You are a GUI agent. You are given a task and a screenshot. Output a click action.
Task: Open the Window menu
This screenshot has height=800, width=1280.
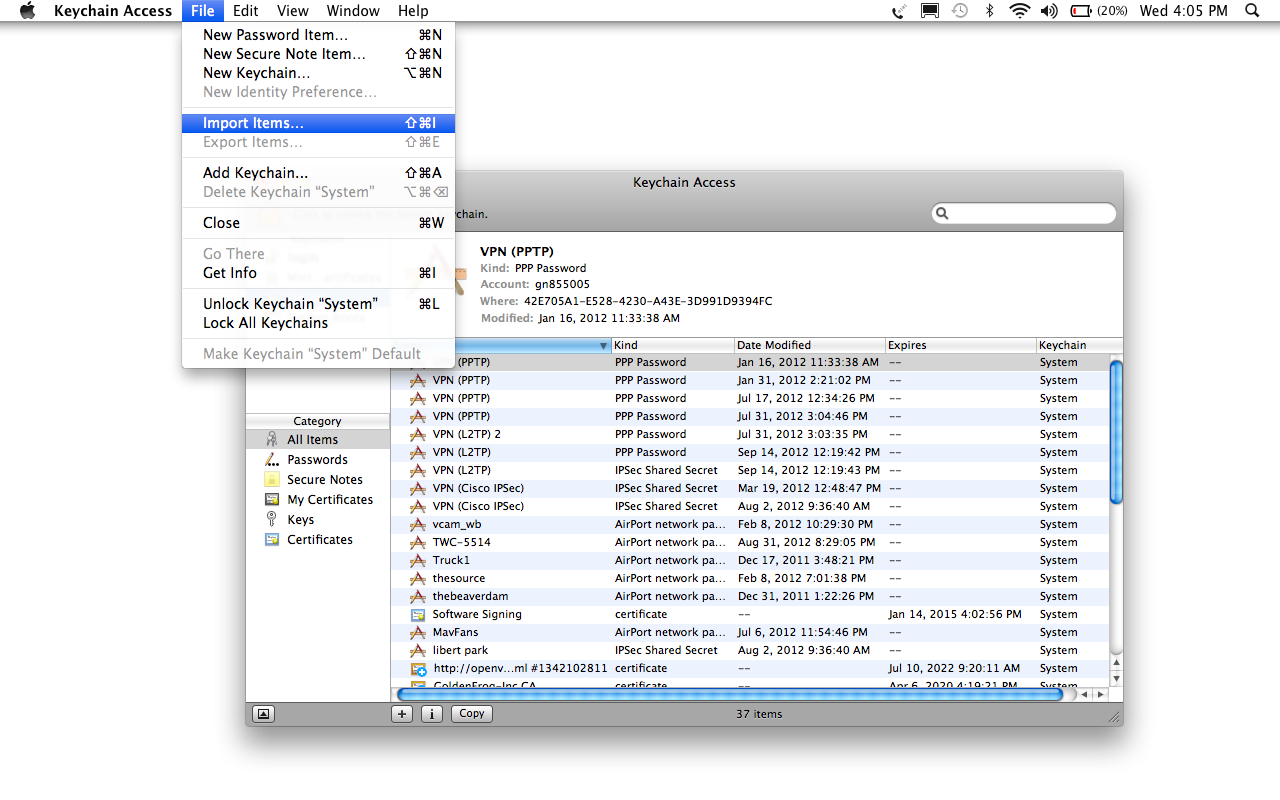(353, 11)
